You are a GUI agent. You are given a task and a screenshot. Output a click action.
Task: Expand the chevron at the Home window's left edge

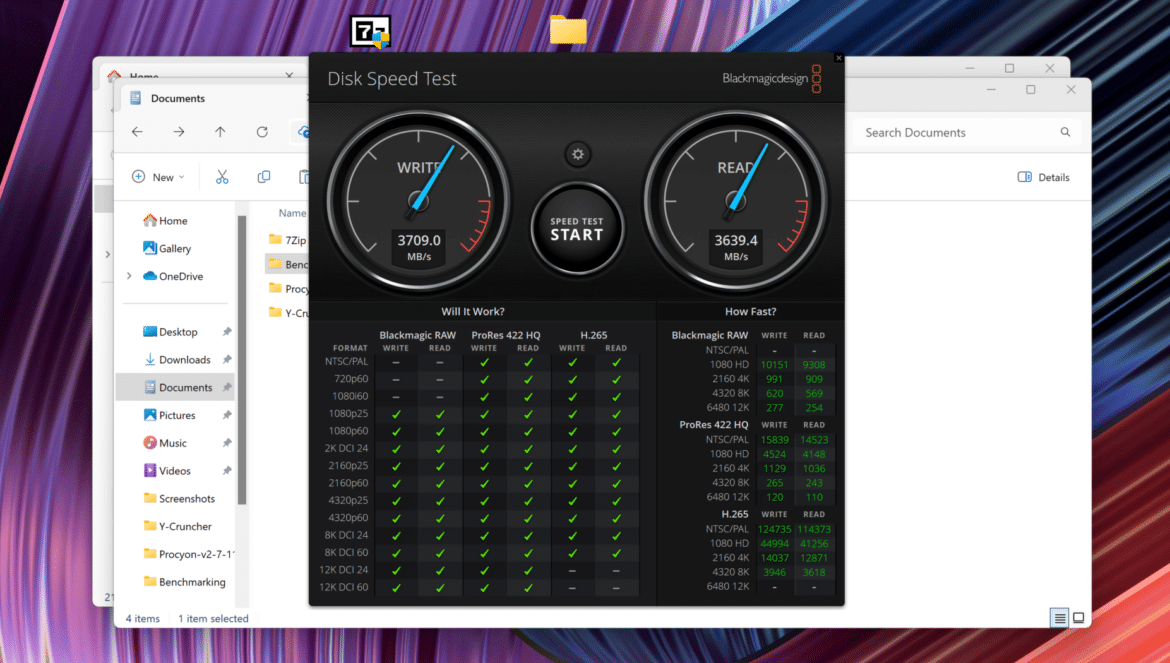tap(107, 254)
